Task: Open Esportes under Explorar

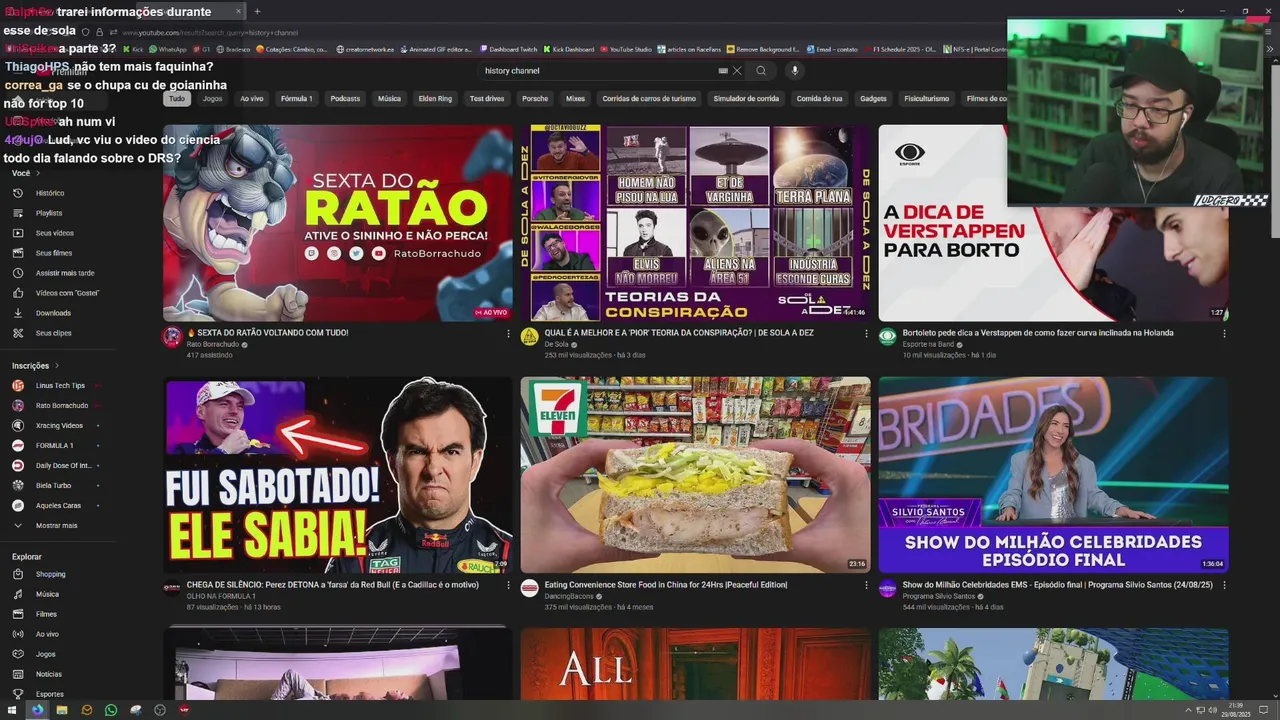Action: (49, 694)
